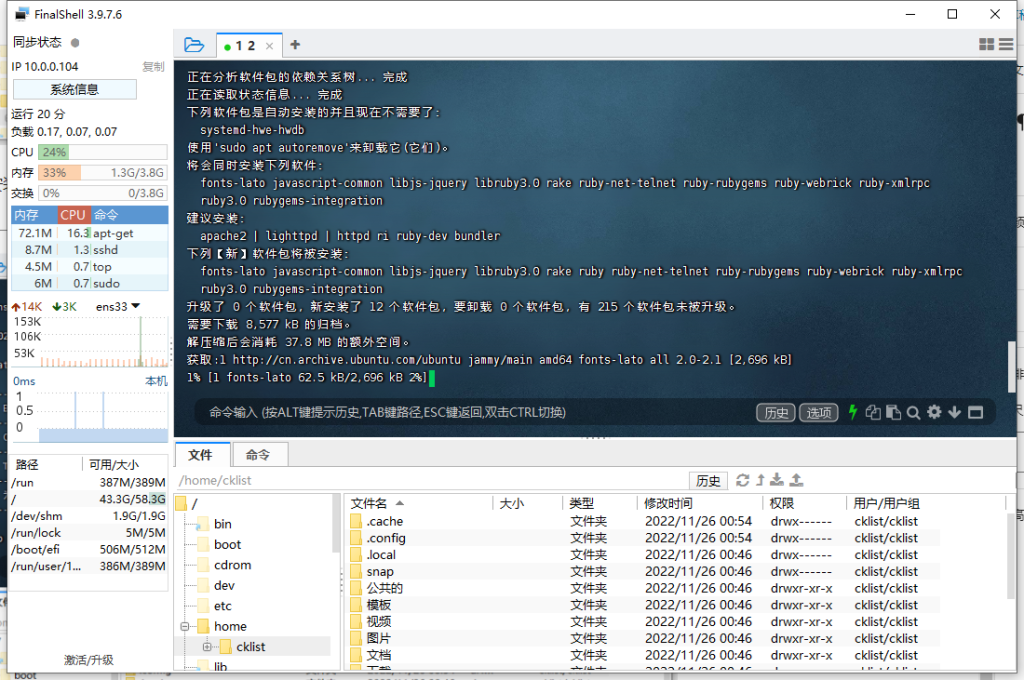Sort by 用户/用户组 column header

(925, 504)
